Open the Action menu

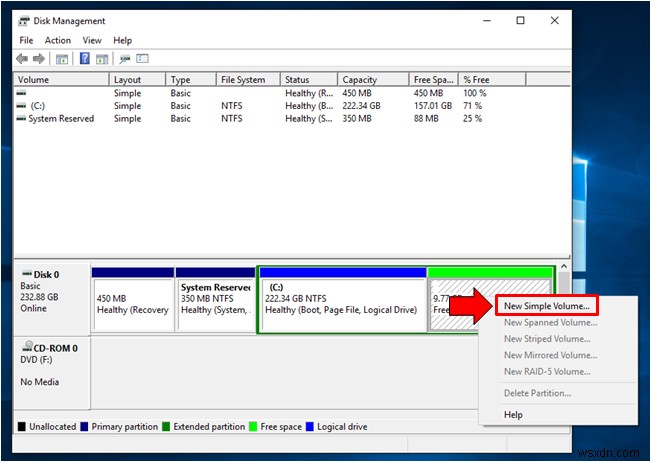point(58,40)
